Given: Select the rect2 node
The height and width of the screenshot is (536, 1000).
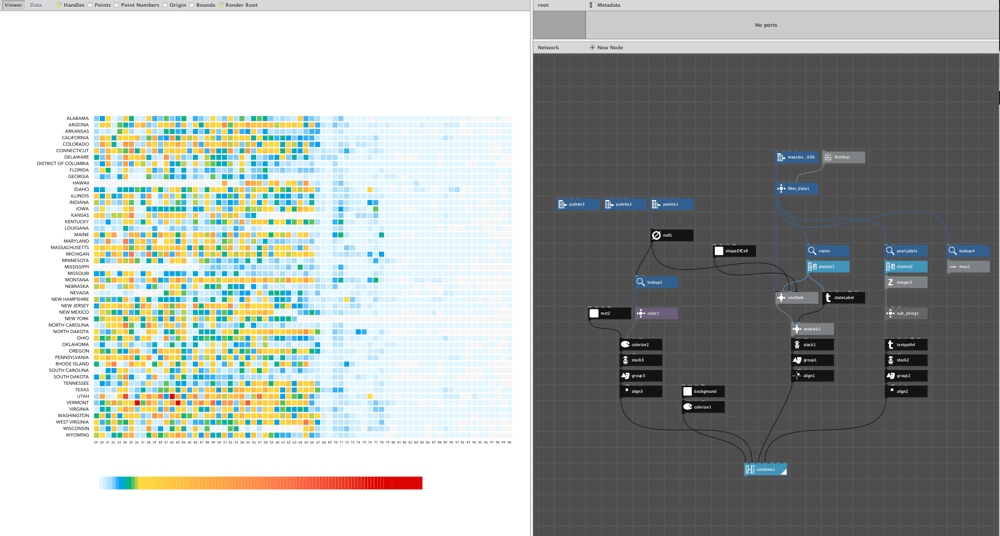Looking at the screenshot, I should coord(610,313).
